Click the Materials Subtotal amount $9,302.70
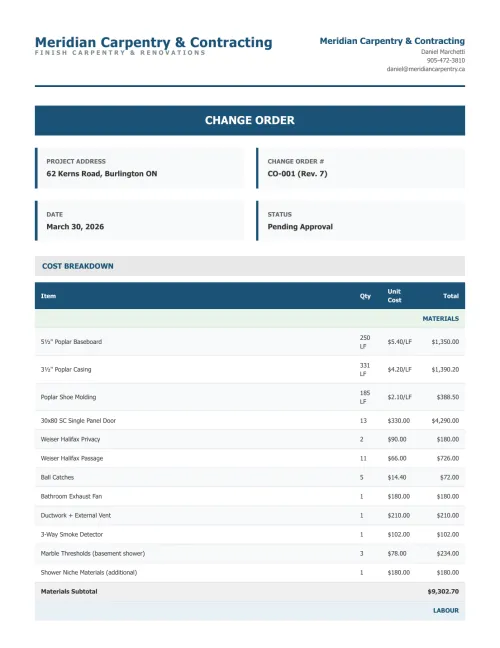 443,591
